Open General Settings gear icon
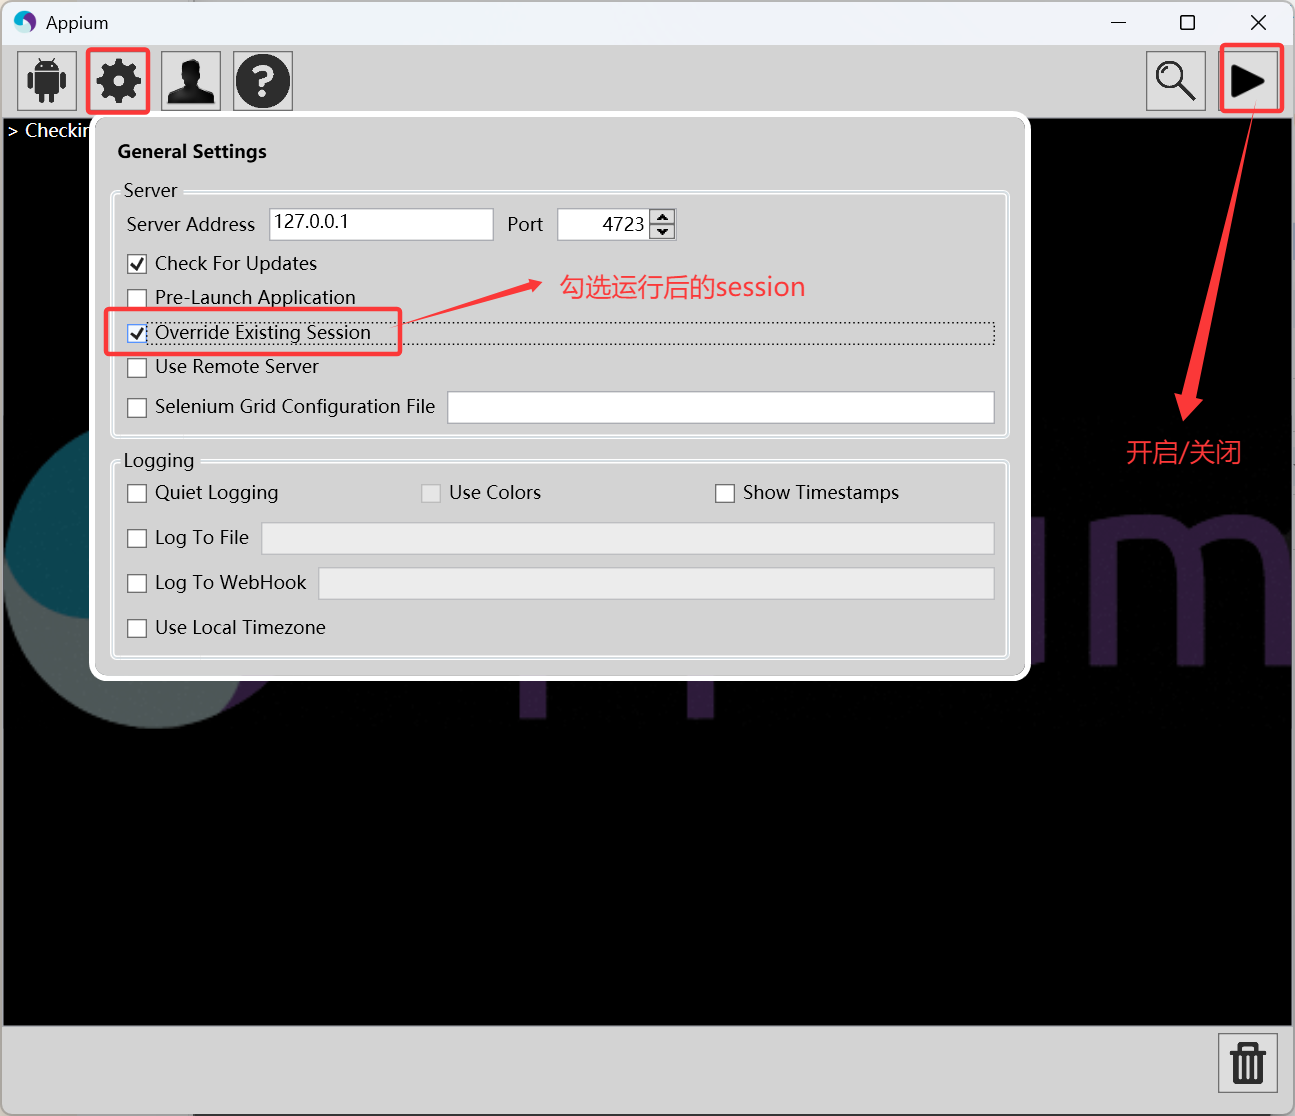 coord(119,81)
